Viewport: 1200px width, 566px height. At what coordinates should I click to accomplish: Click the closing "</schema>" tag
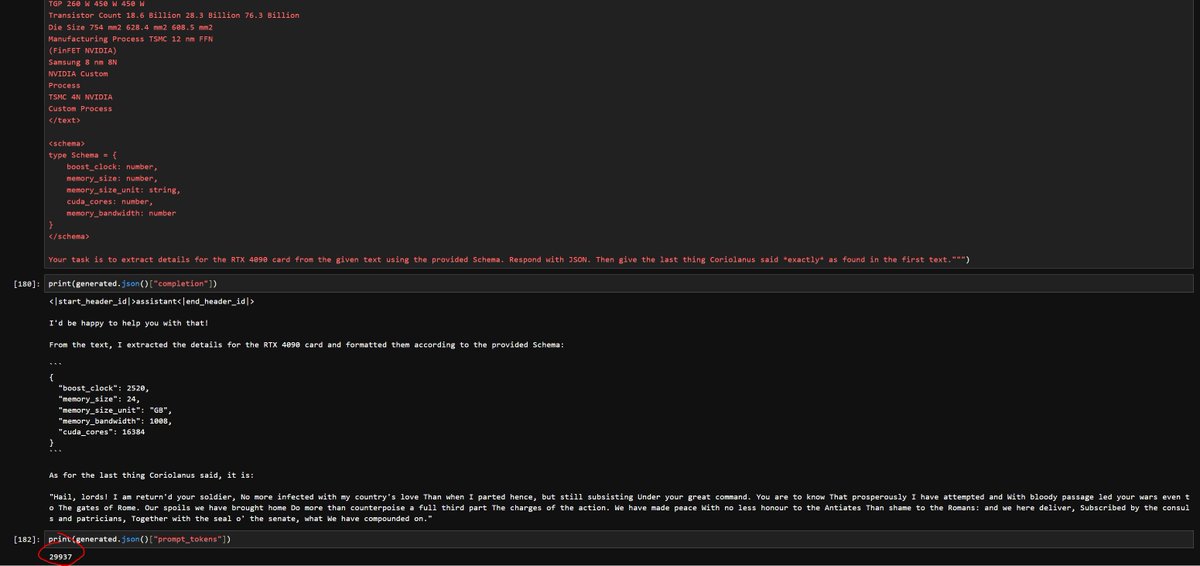68,236
